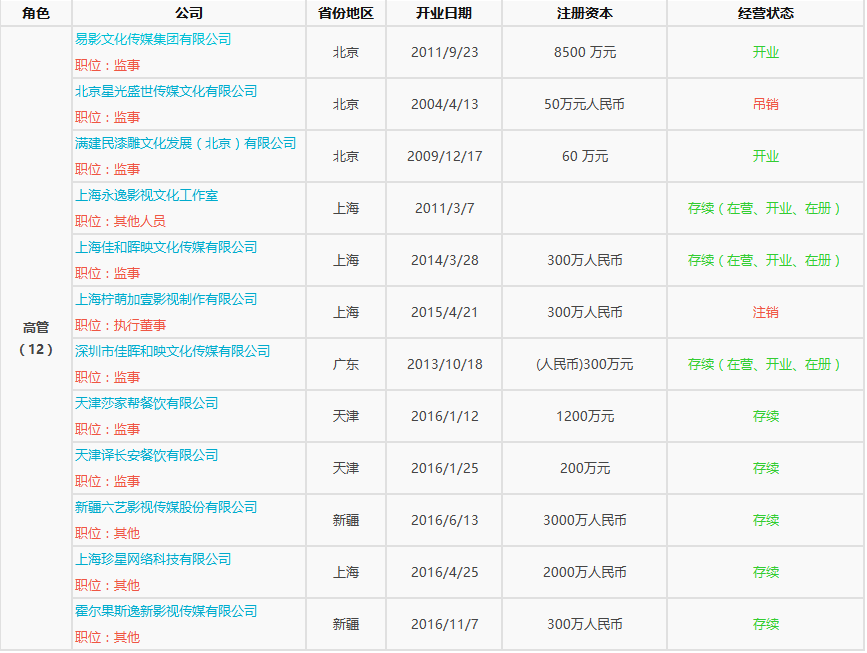Select the 经营状态 column header
The height and width of the screenshot is (653, 867).
pos(766,13)
